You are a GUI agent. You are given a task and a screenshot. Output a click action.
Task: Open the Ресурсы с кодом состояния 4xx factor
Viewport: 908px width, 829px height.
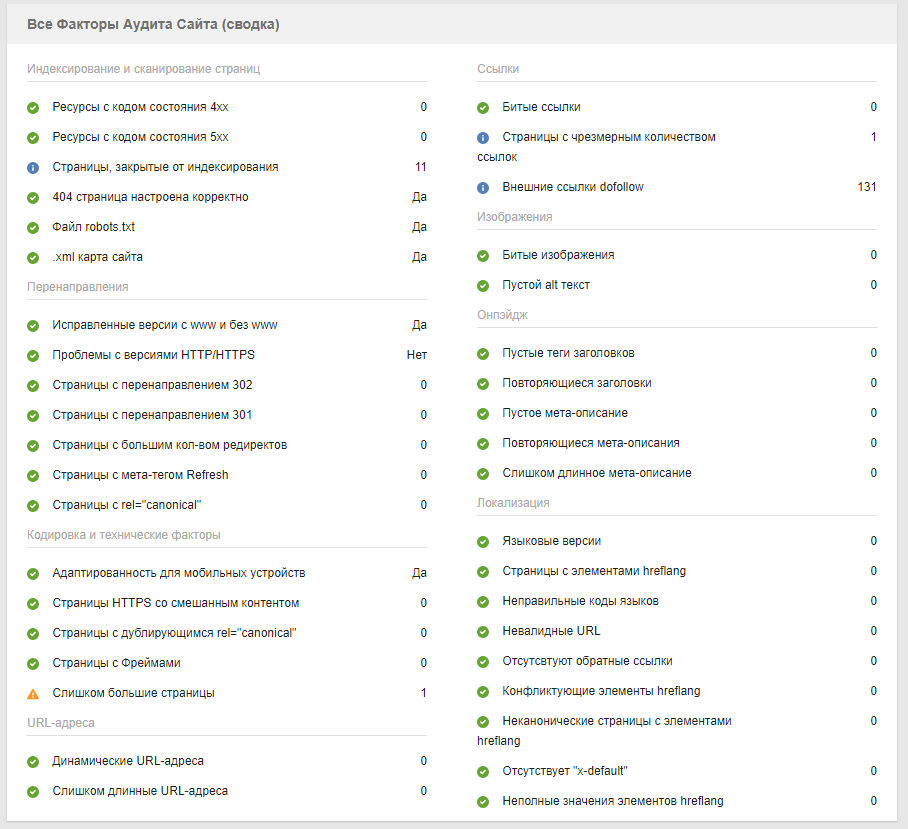pos(140,107)
